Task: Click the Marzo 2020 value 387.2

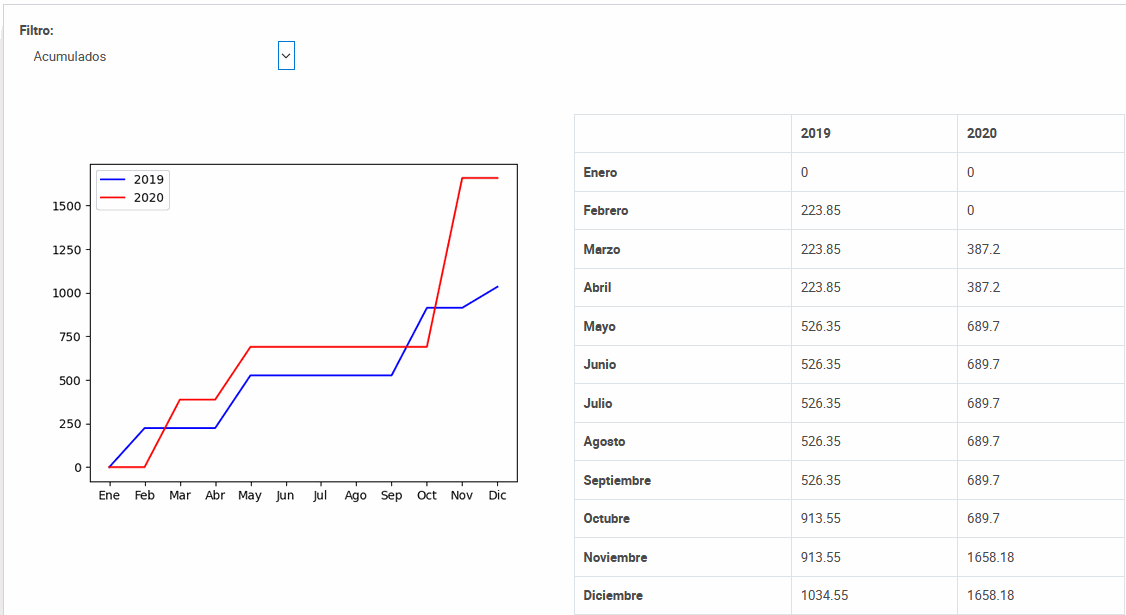Action: pos(983,249)
